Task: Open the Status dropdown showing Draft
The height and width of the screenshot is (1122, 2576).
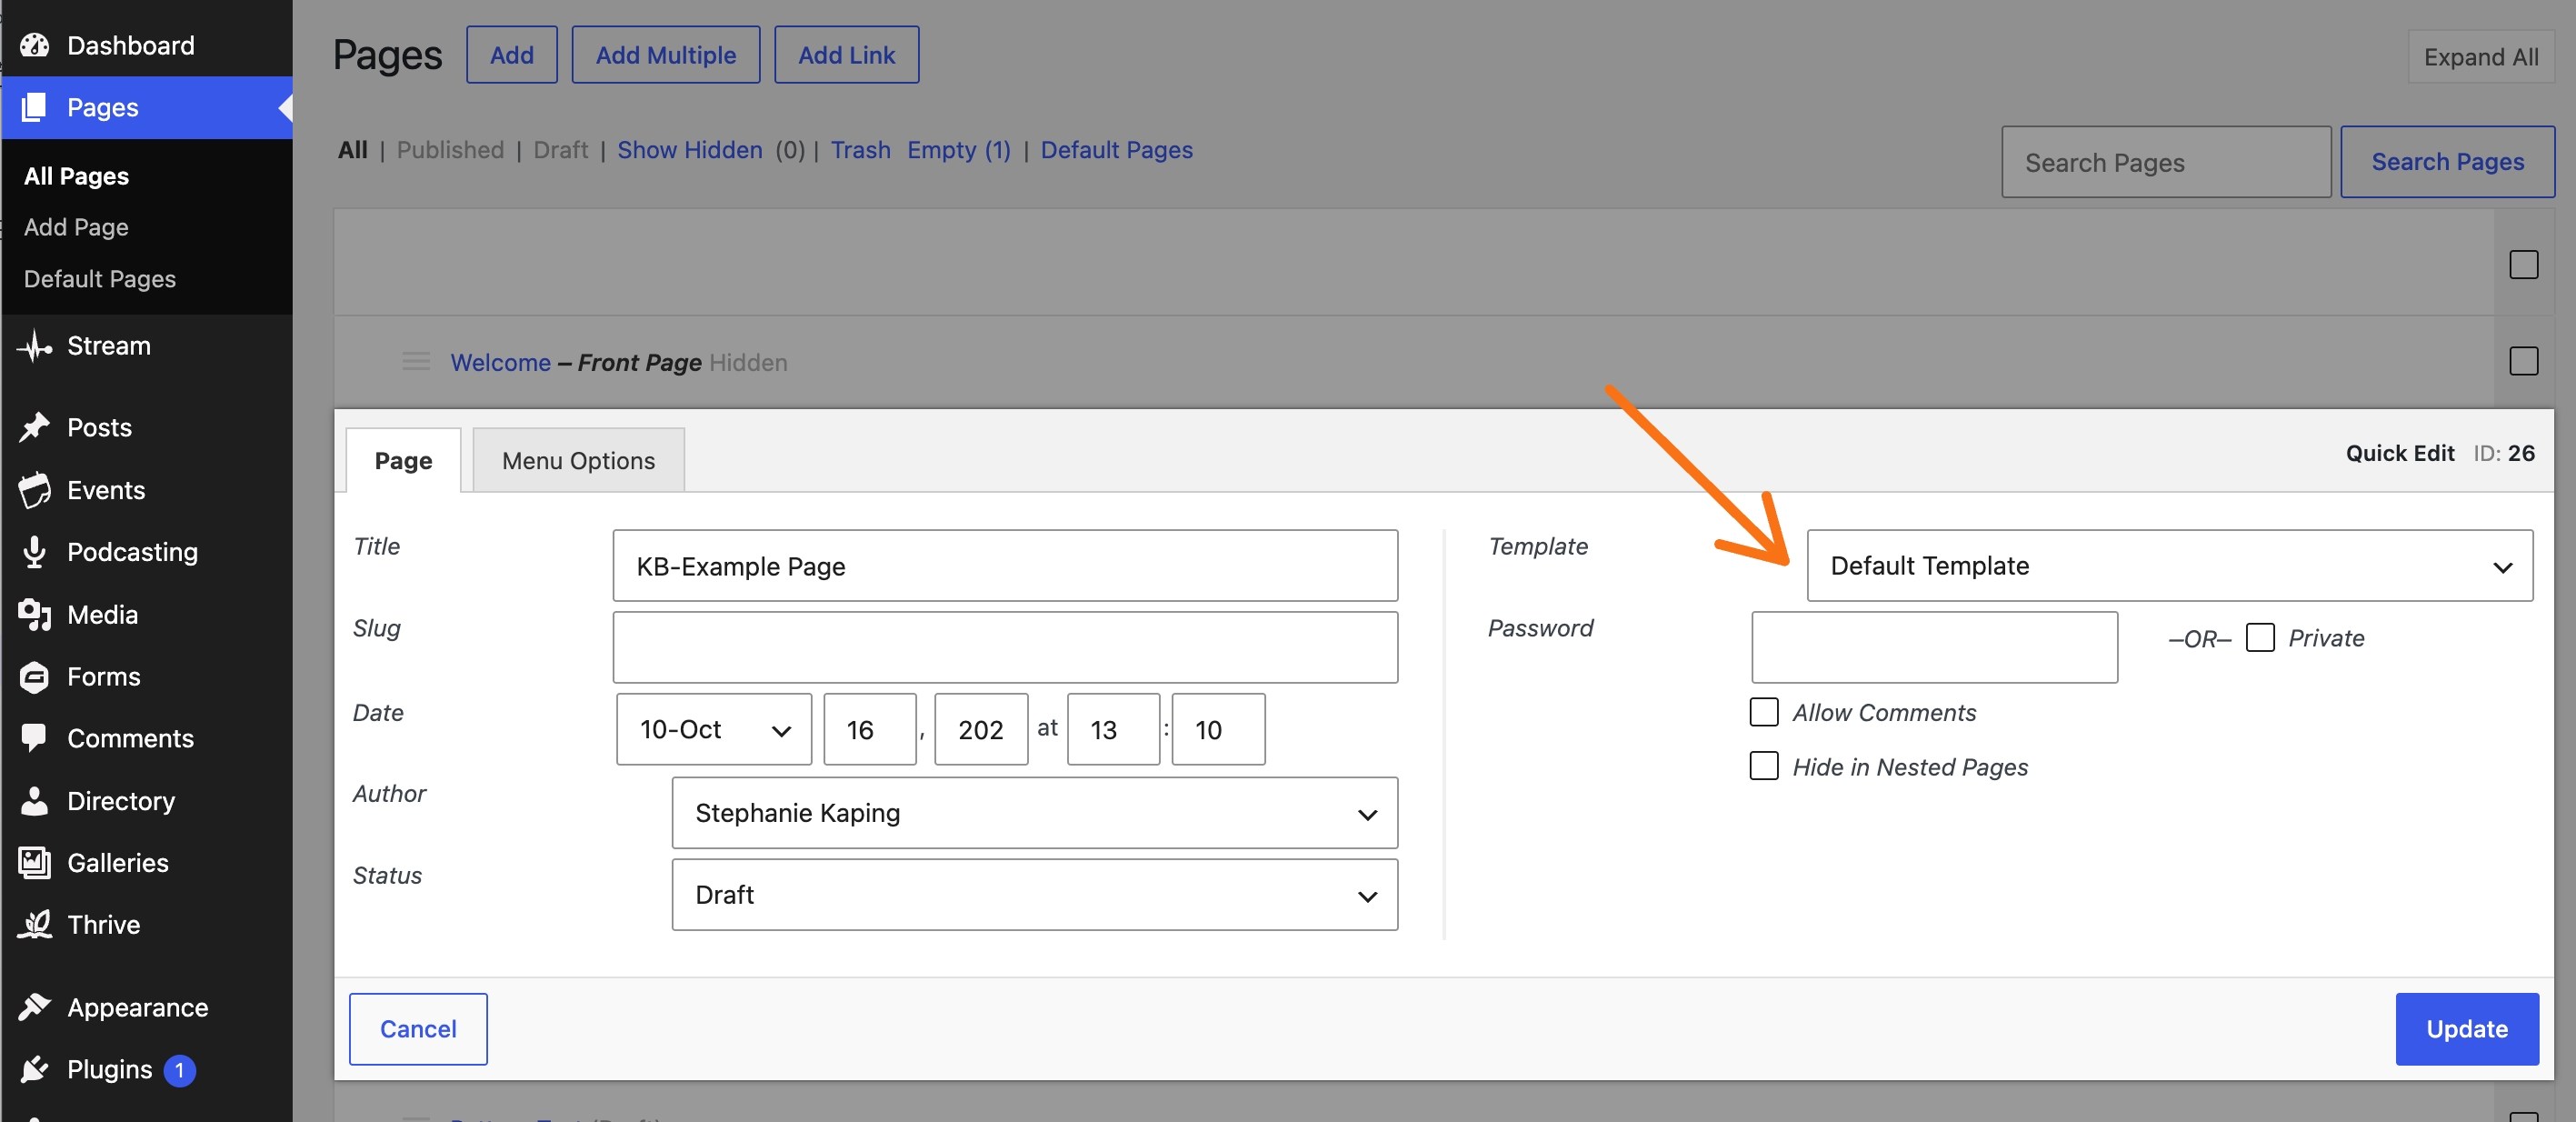Action: tap(1035, 896)
